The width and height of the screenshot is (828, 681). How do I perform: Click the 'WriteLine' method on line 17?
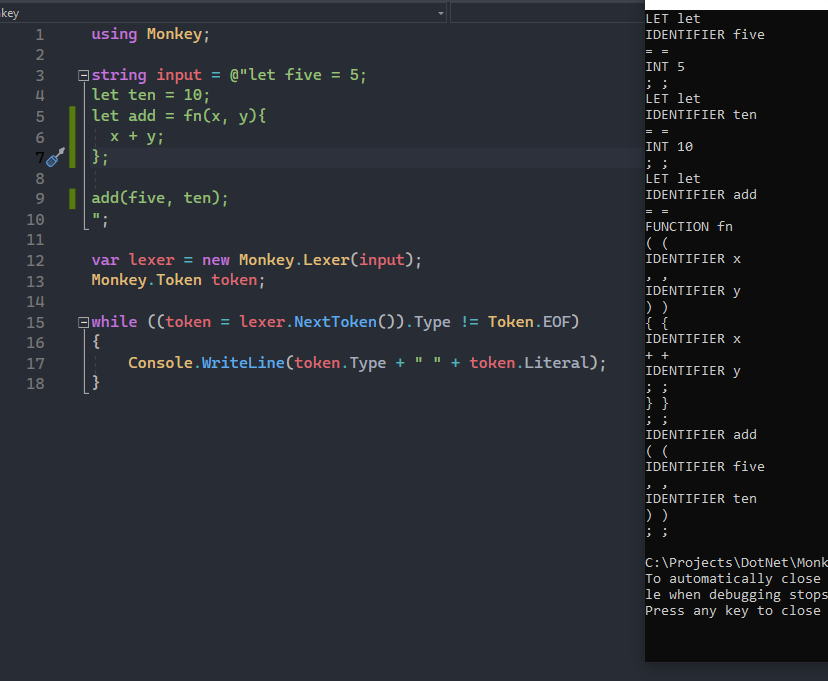pyautogui.click(x=243, y=363)
